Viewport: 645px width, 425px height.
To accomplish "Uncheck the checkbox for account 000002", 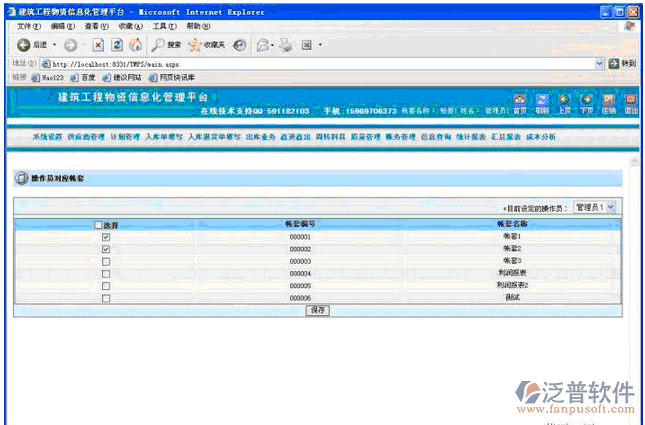I will 106,249.
